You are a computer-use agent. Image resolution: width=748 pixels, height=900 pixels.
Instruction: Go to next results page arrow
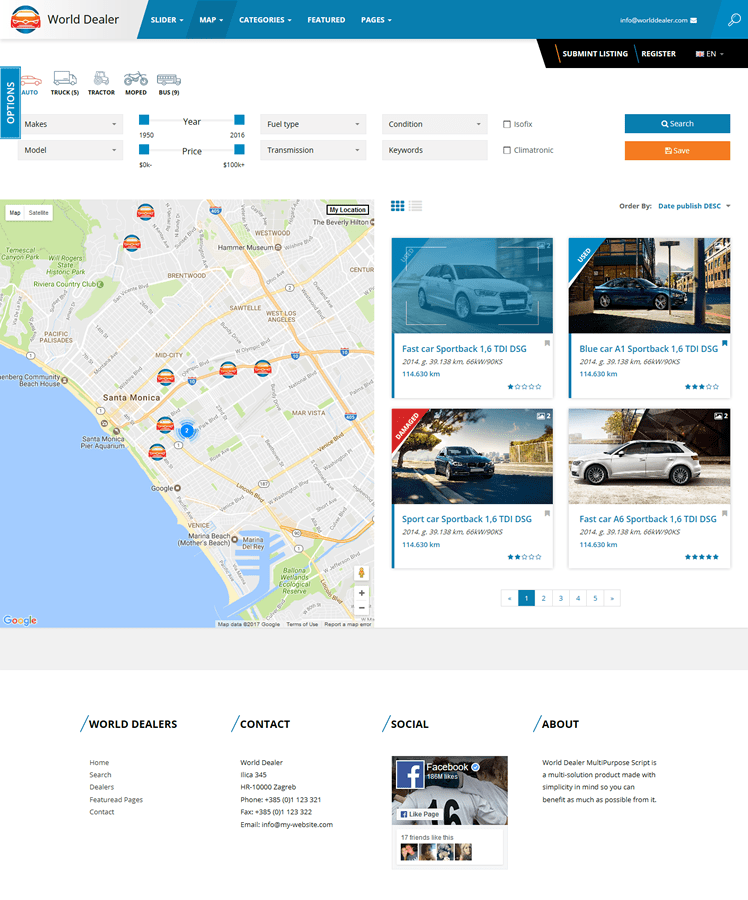pyautogui.click(x=613, y=598)
